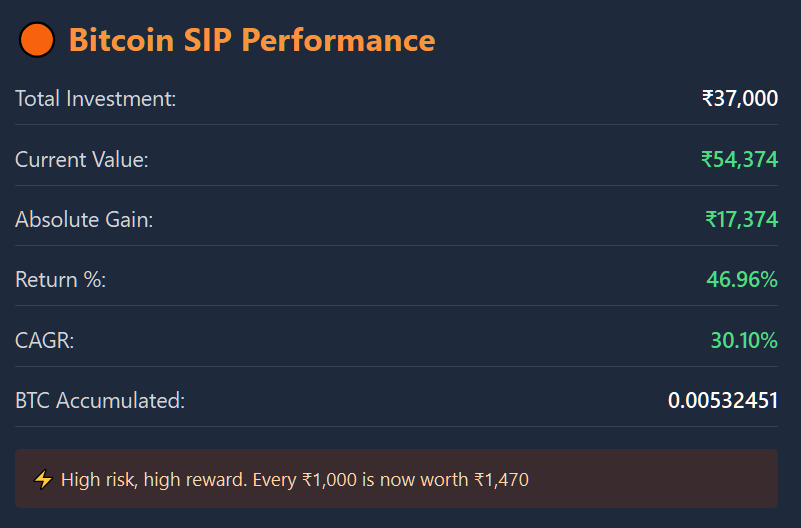Click the CAGR label
Screen dimensions: 801x528
[x=45, y=341]
